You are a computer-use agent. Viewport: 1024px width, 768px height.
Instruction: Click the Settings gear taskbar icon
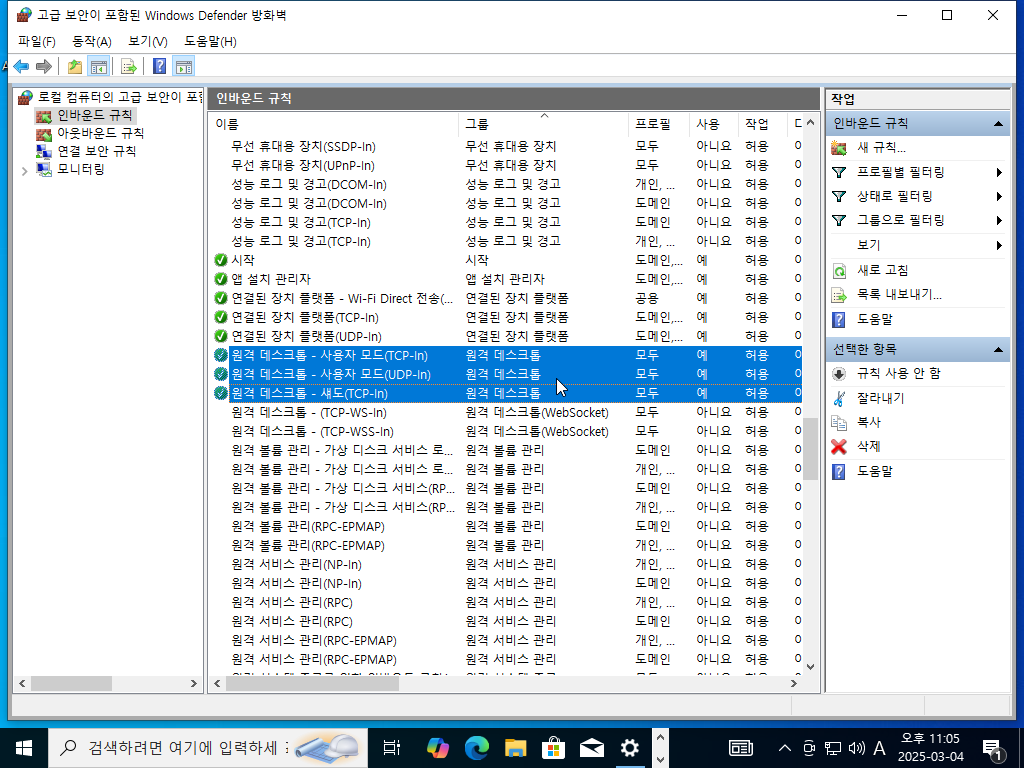click(x=630, y=748)
